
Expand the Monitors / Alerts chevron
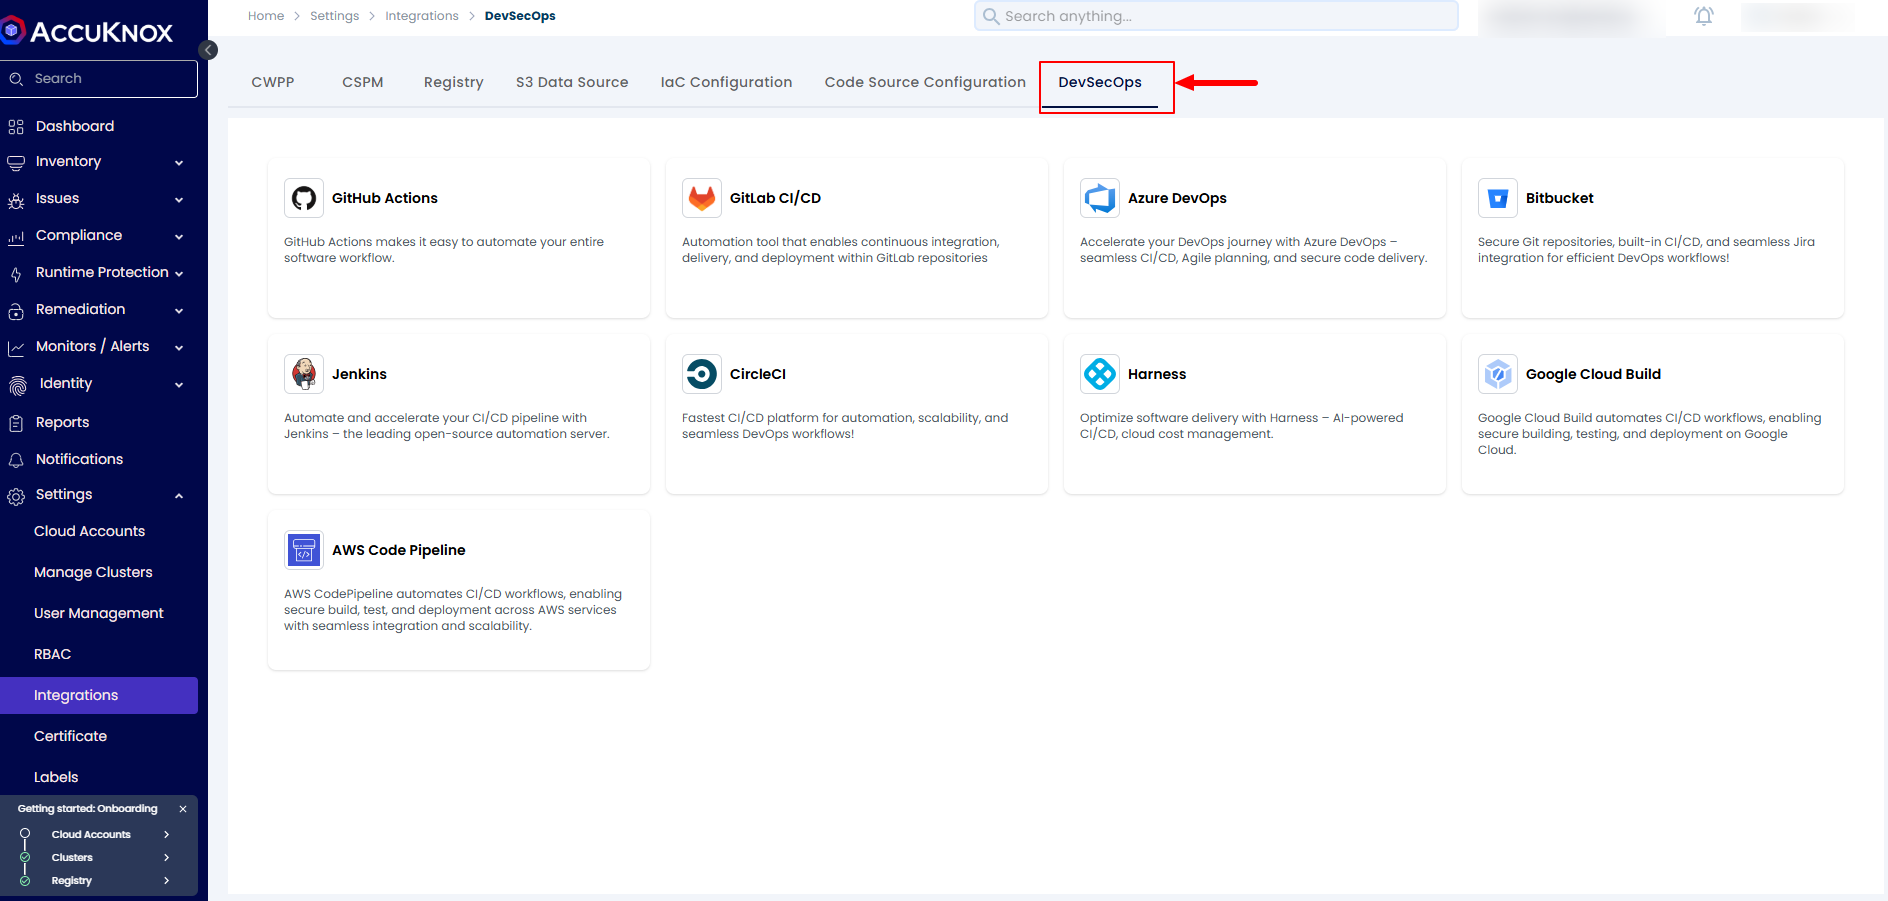click(x=179, y=348)
